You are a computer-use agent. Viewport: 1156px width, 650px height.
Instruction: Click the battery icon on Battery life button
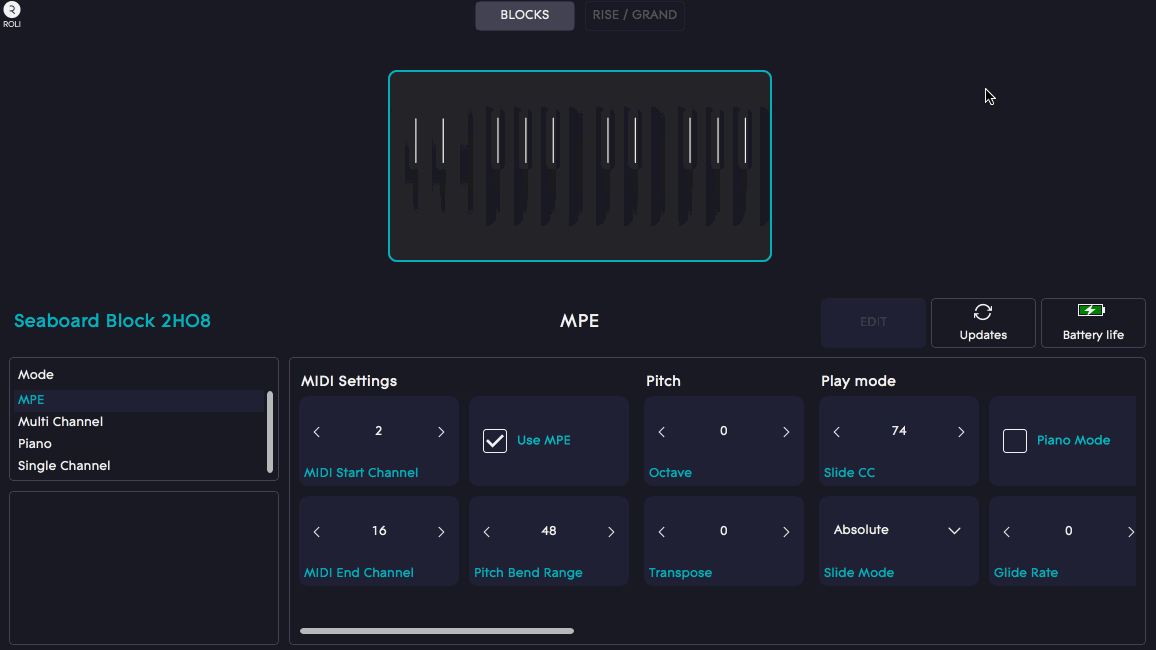[1093, 310]
